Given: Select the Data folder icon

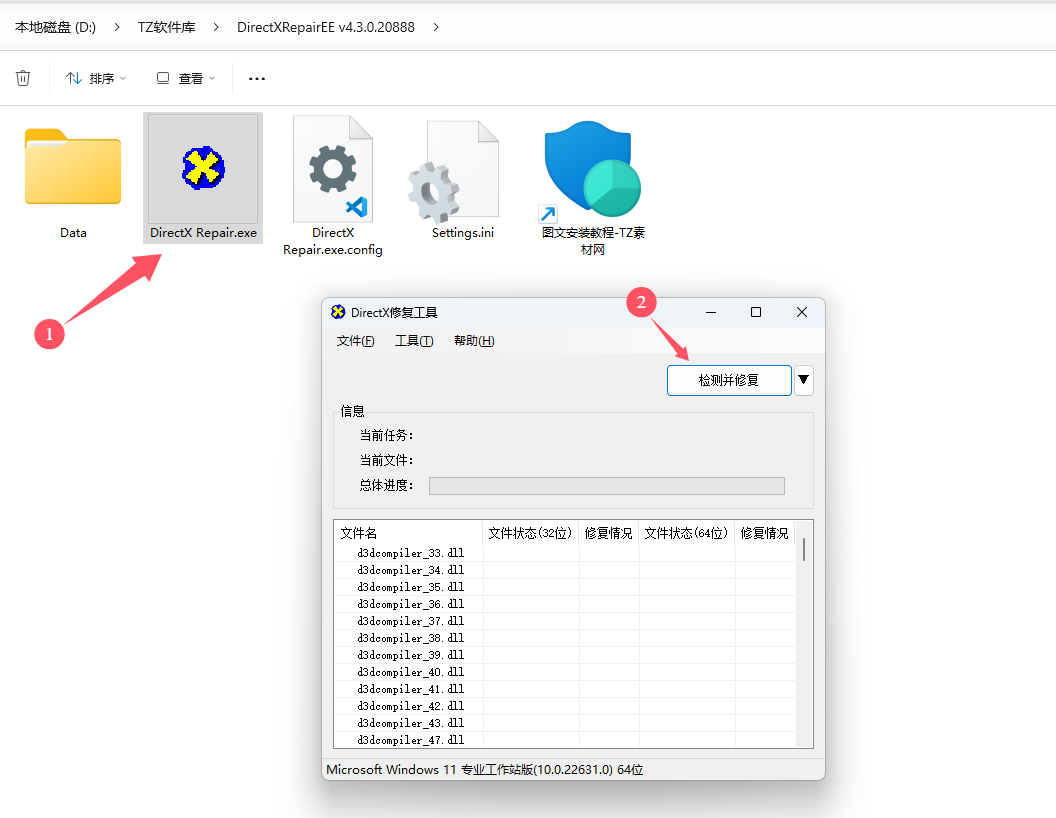Looking at the screenshot, I should pos(73,166).
